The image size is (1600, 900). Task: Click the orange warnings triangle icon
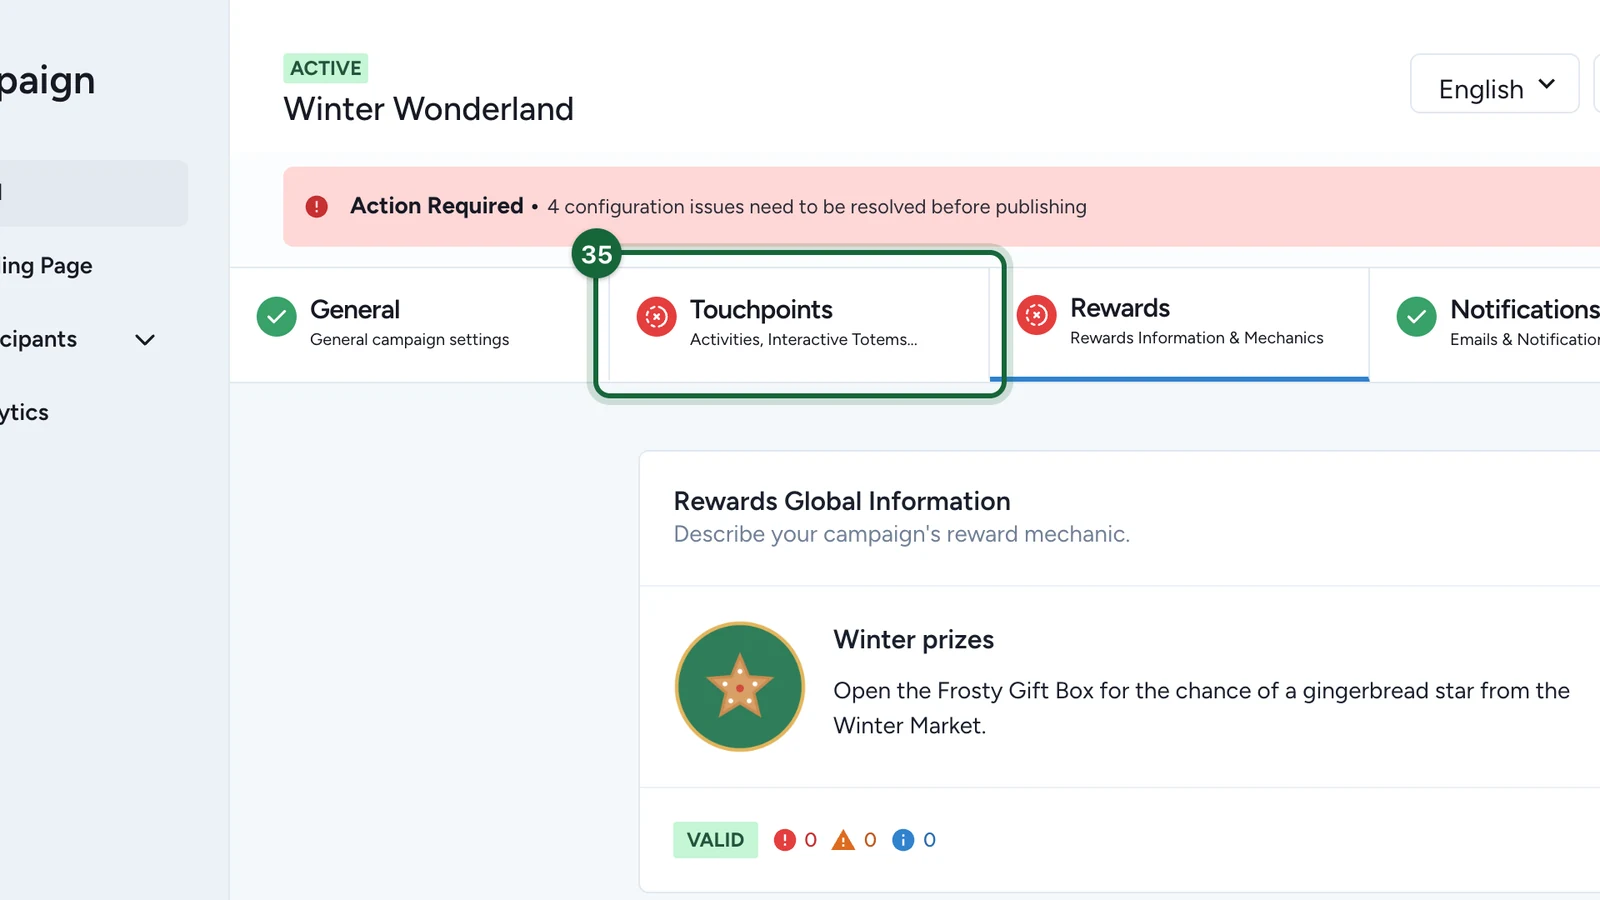click(x=844, y=840)
